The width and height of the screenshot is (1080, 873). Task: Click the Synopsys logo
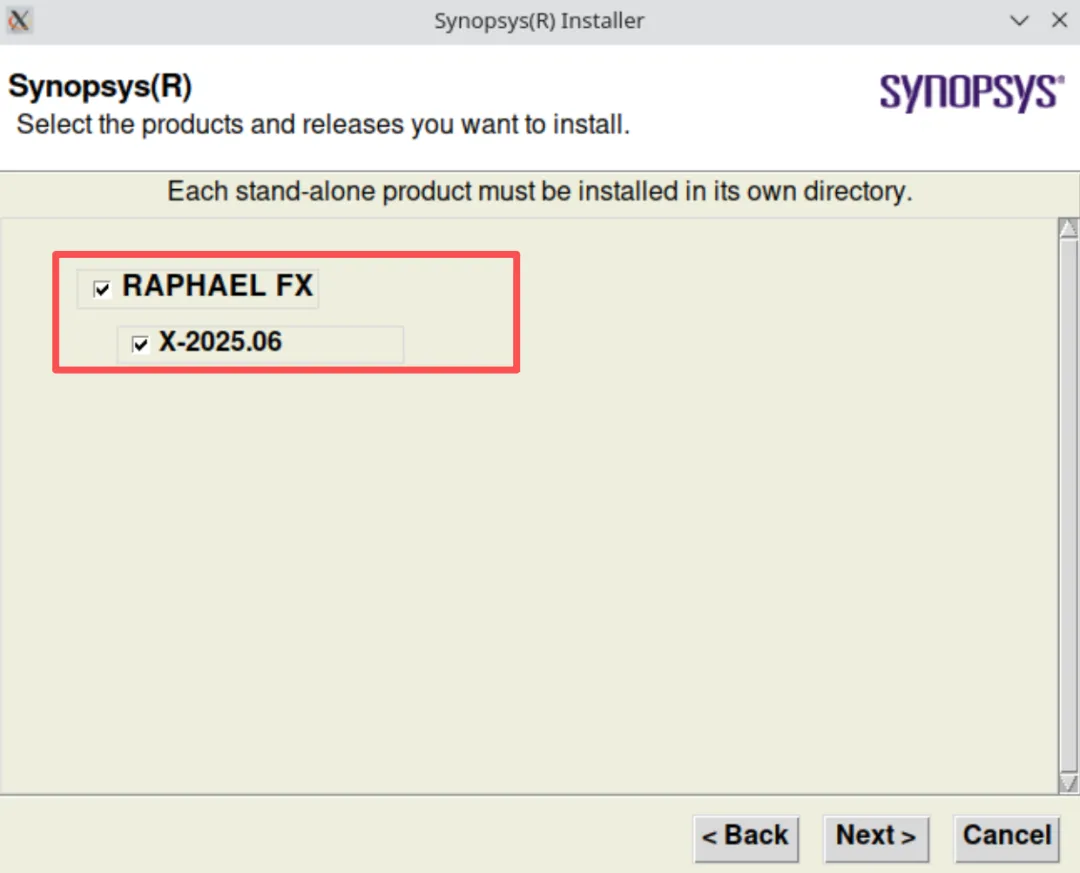[971, 92]
